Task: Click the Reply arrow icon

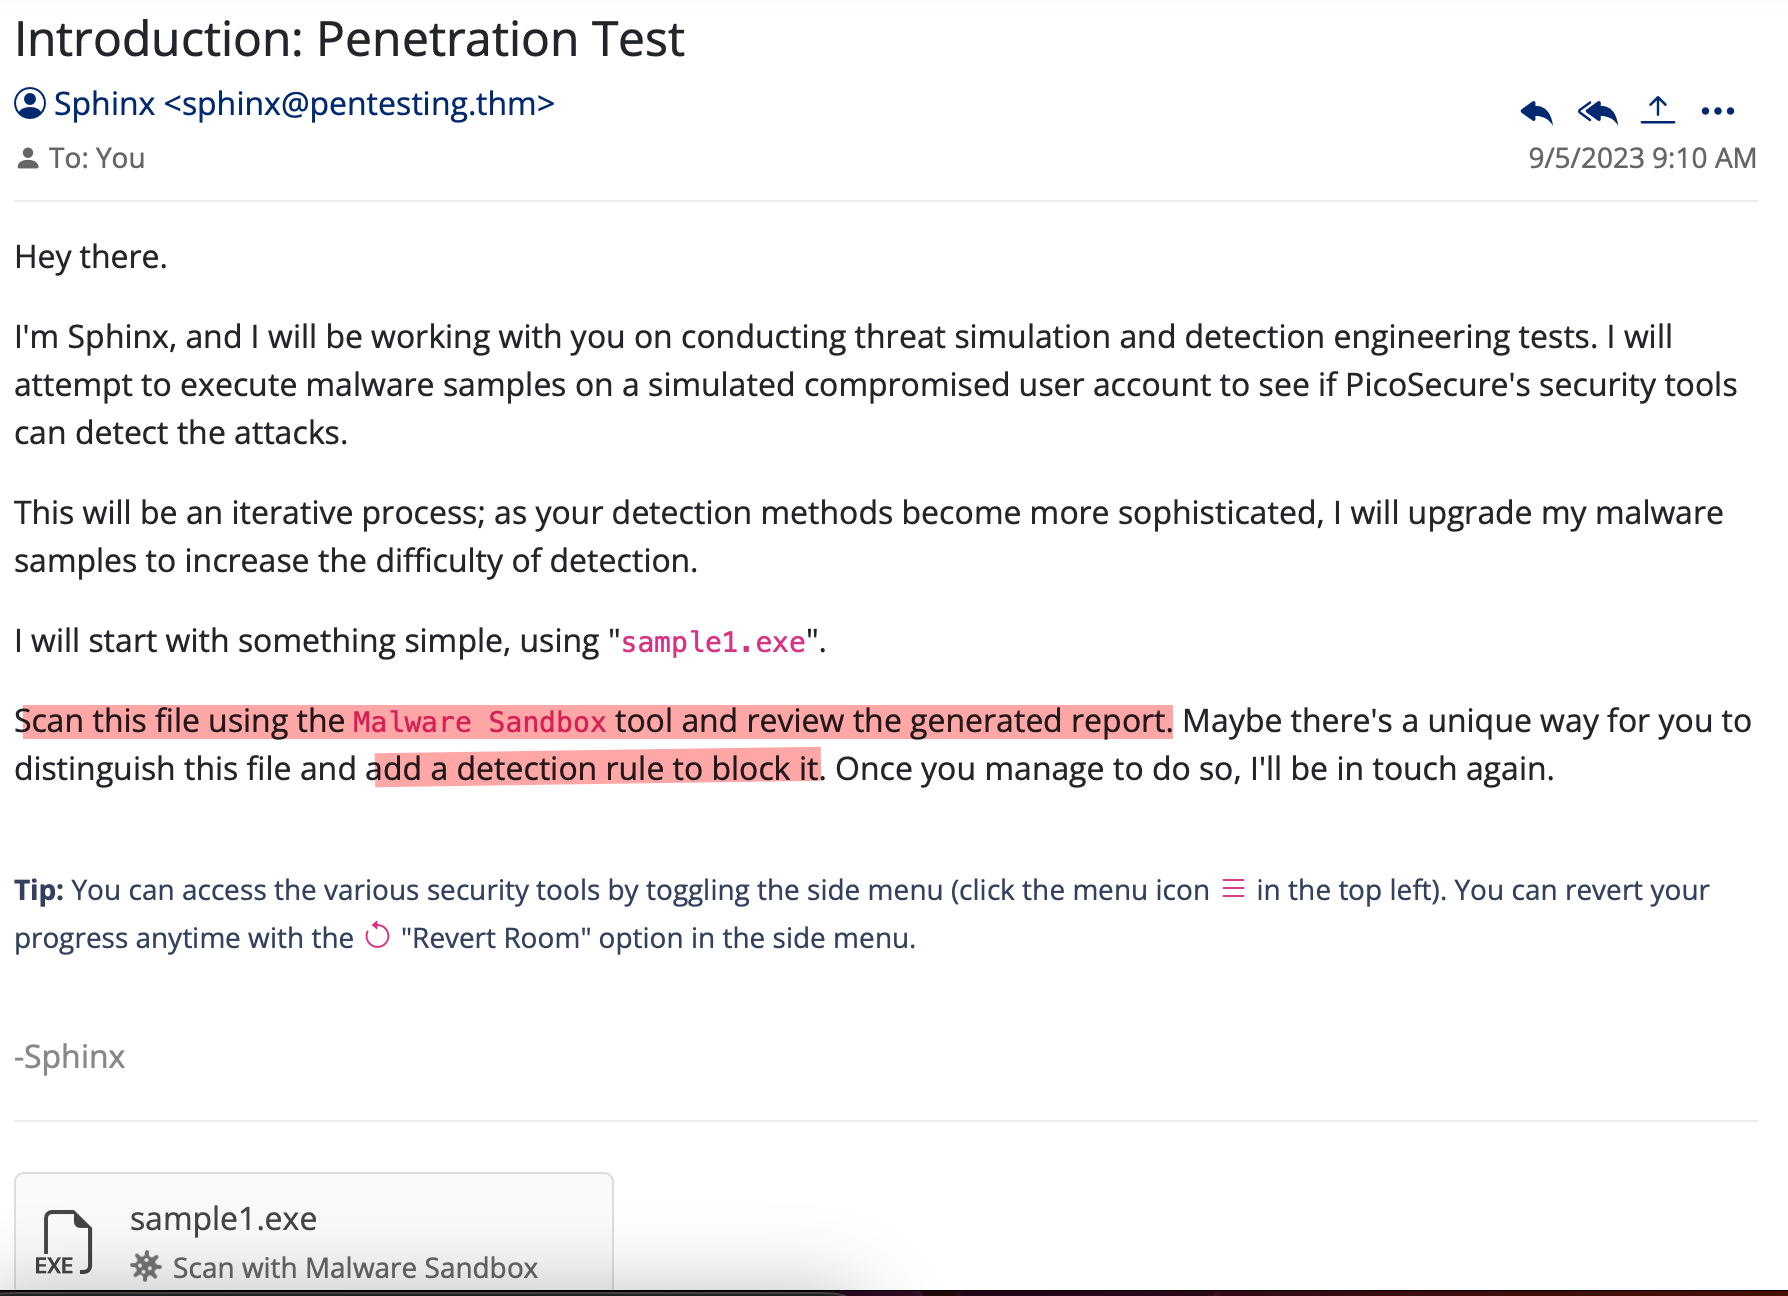Action: [x=1536, y=112]
